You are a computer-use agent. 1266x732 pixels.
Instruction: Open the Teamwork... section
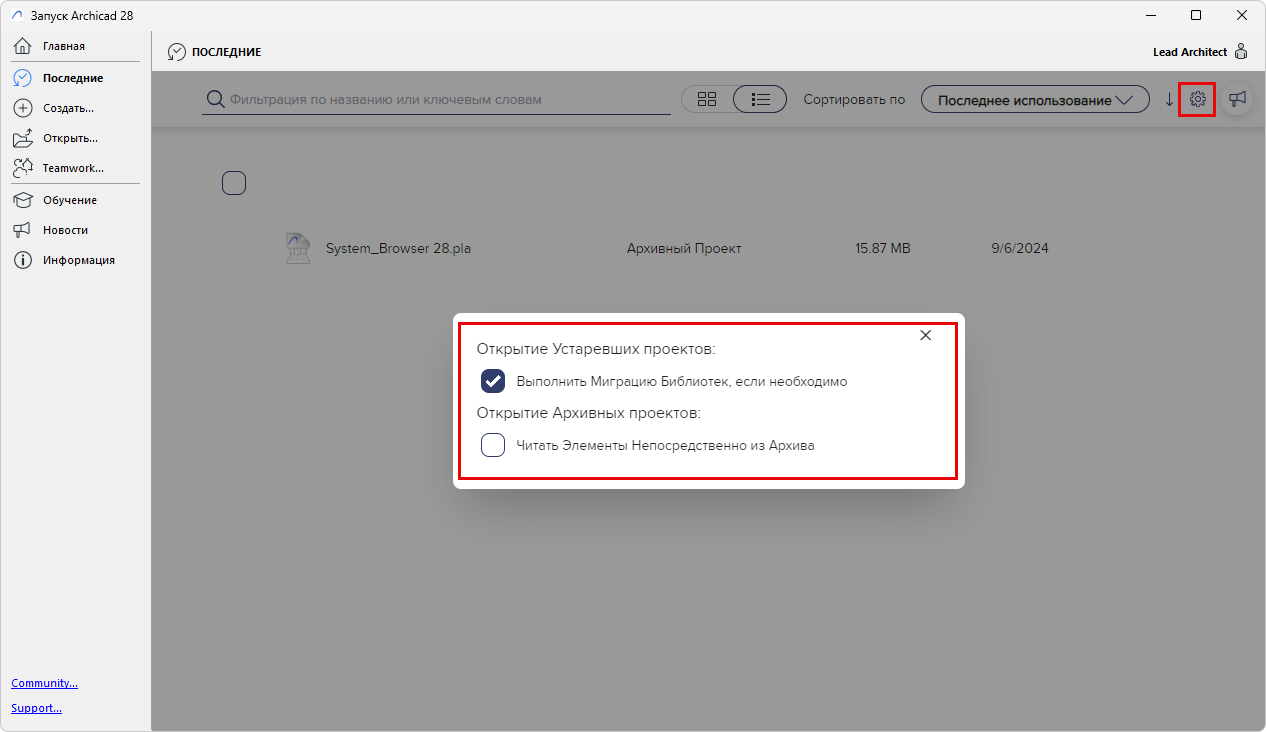tap(72, 168)
